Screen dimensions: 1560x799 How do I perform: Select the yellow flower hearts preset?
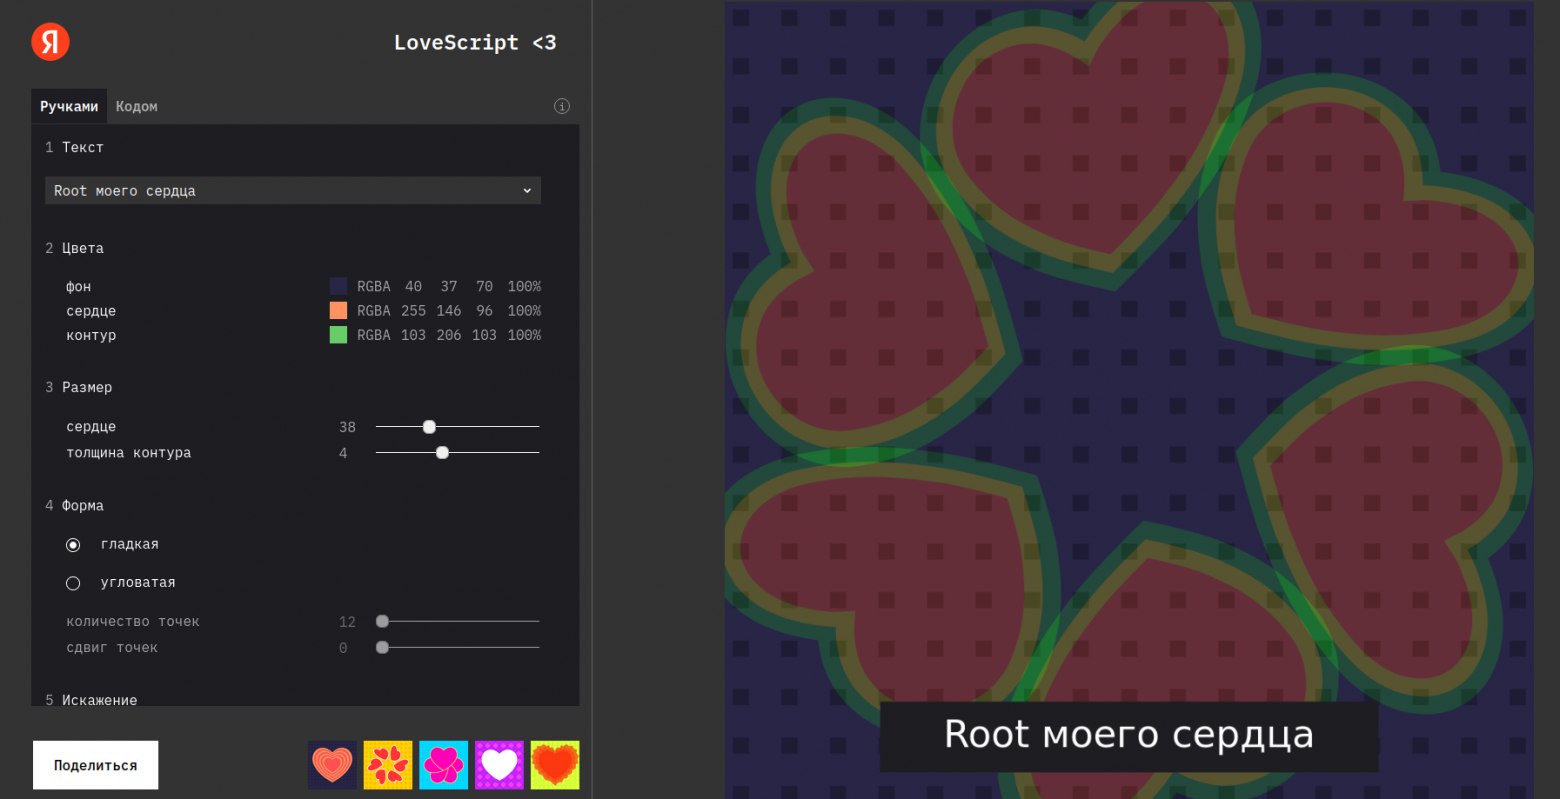[388, 765]
